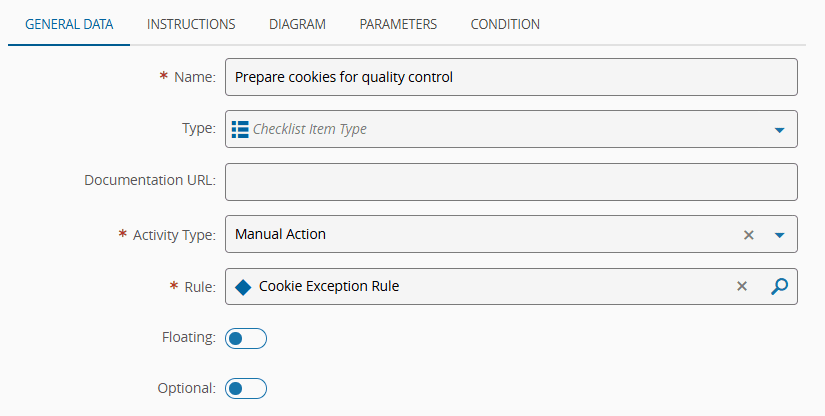Clear the Cookie Exception Rule value
Image resolution: width=825 pixels, height=416 pixels.
pos(742,286)
